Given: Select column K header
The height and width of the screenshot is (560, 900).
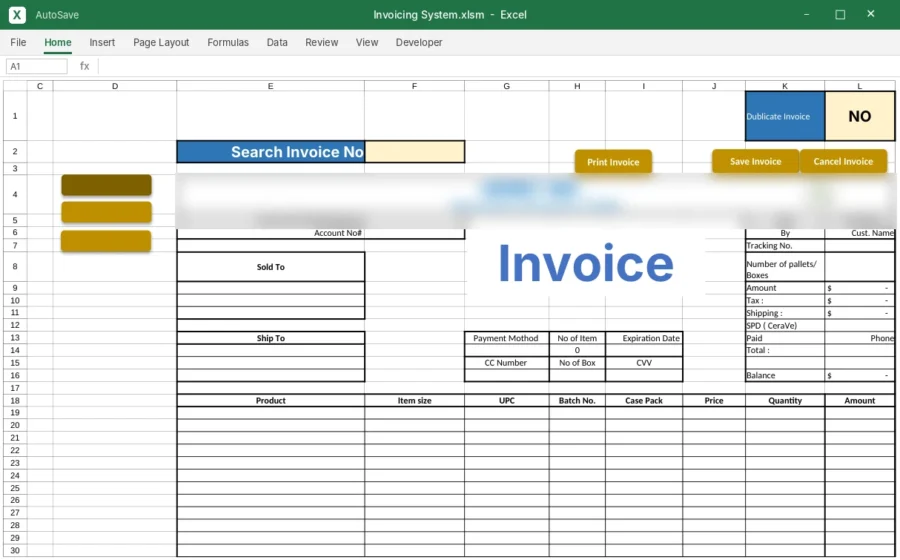Looking at the screenshot, I should click(785, 86).
